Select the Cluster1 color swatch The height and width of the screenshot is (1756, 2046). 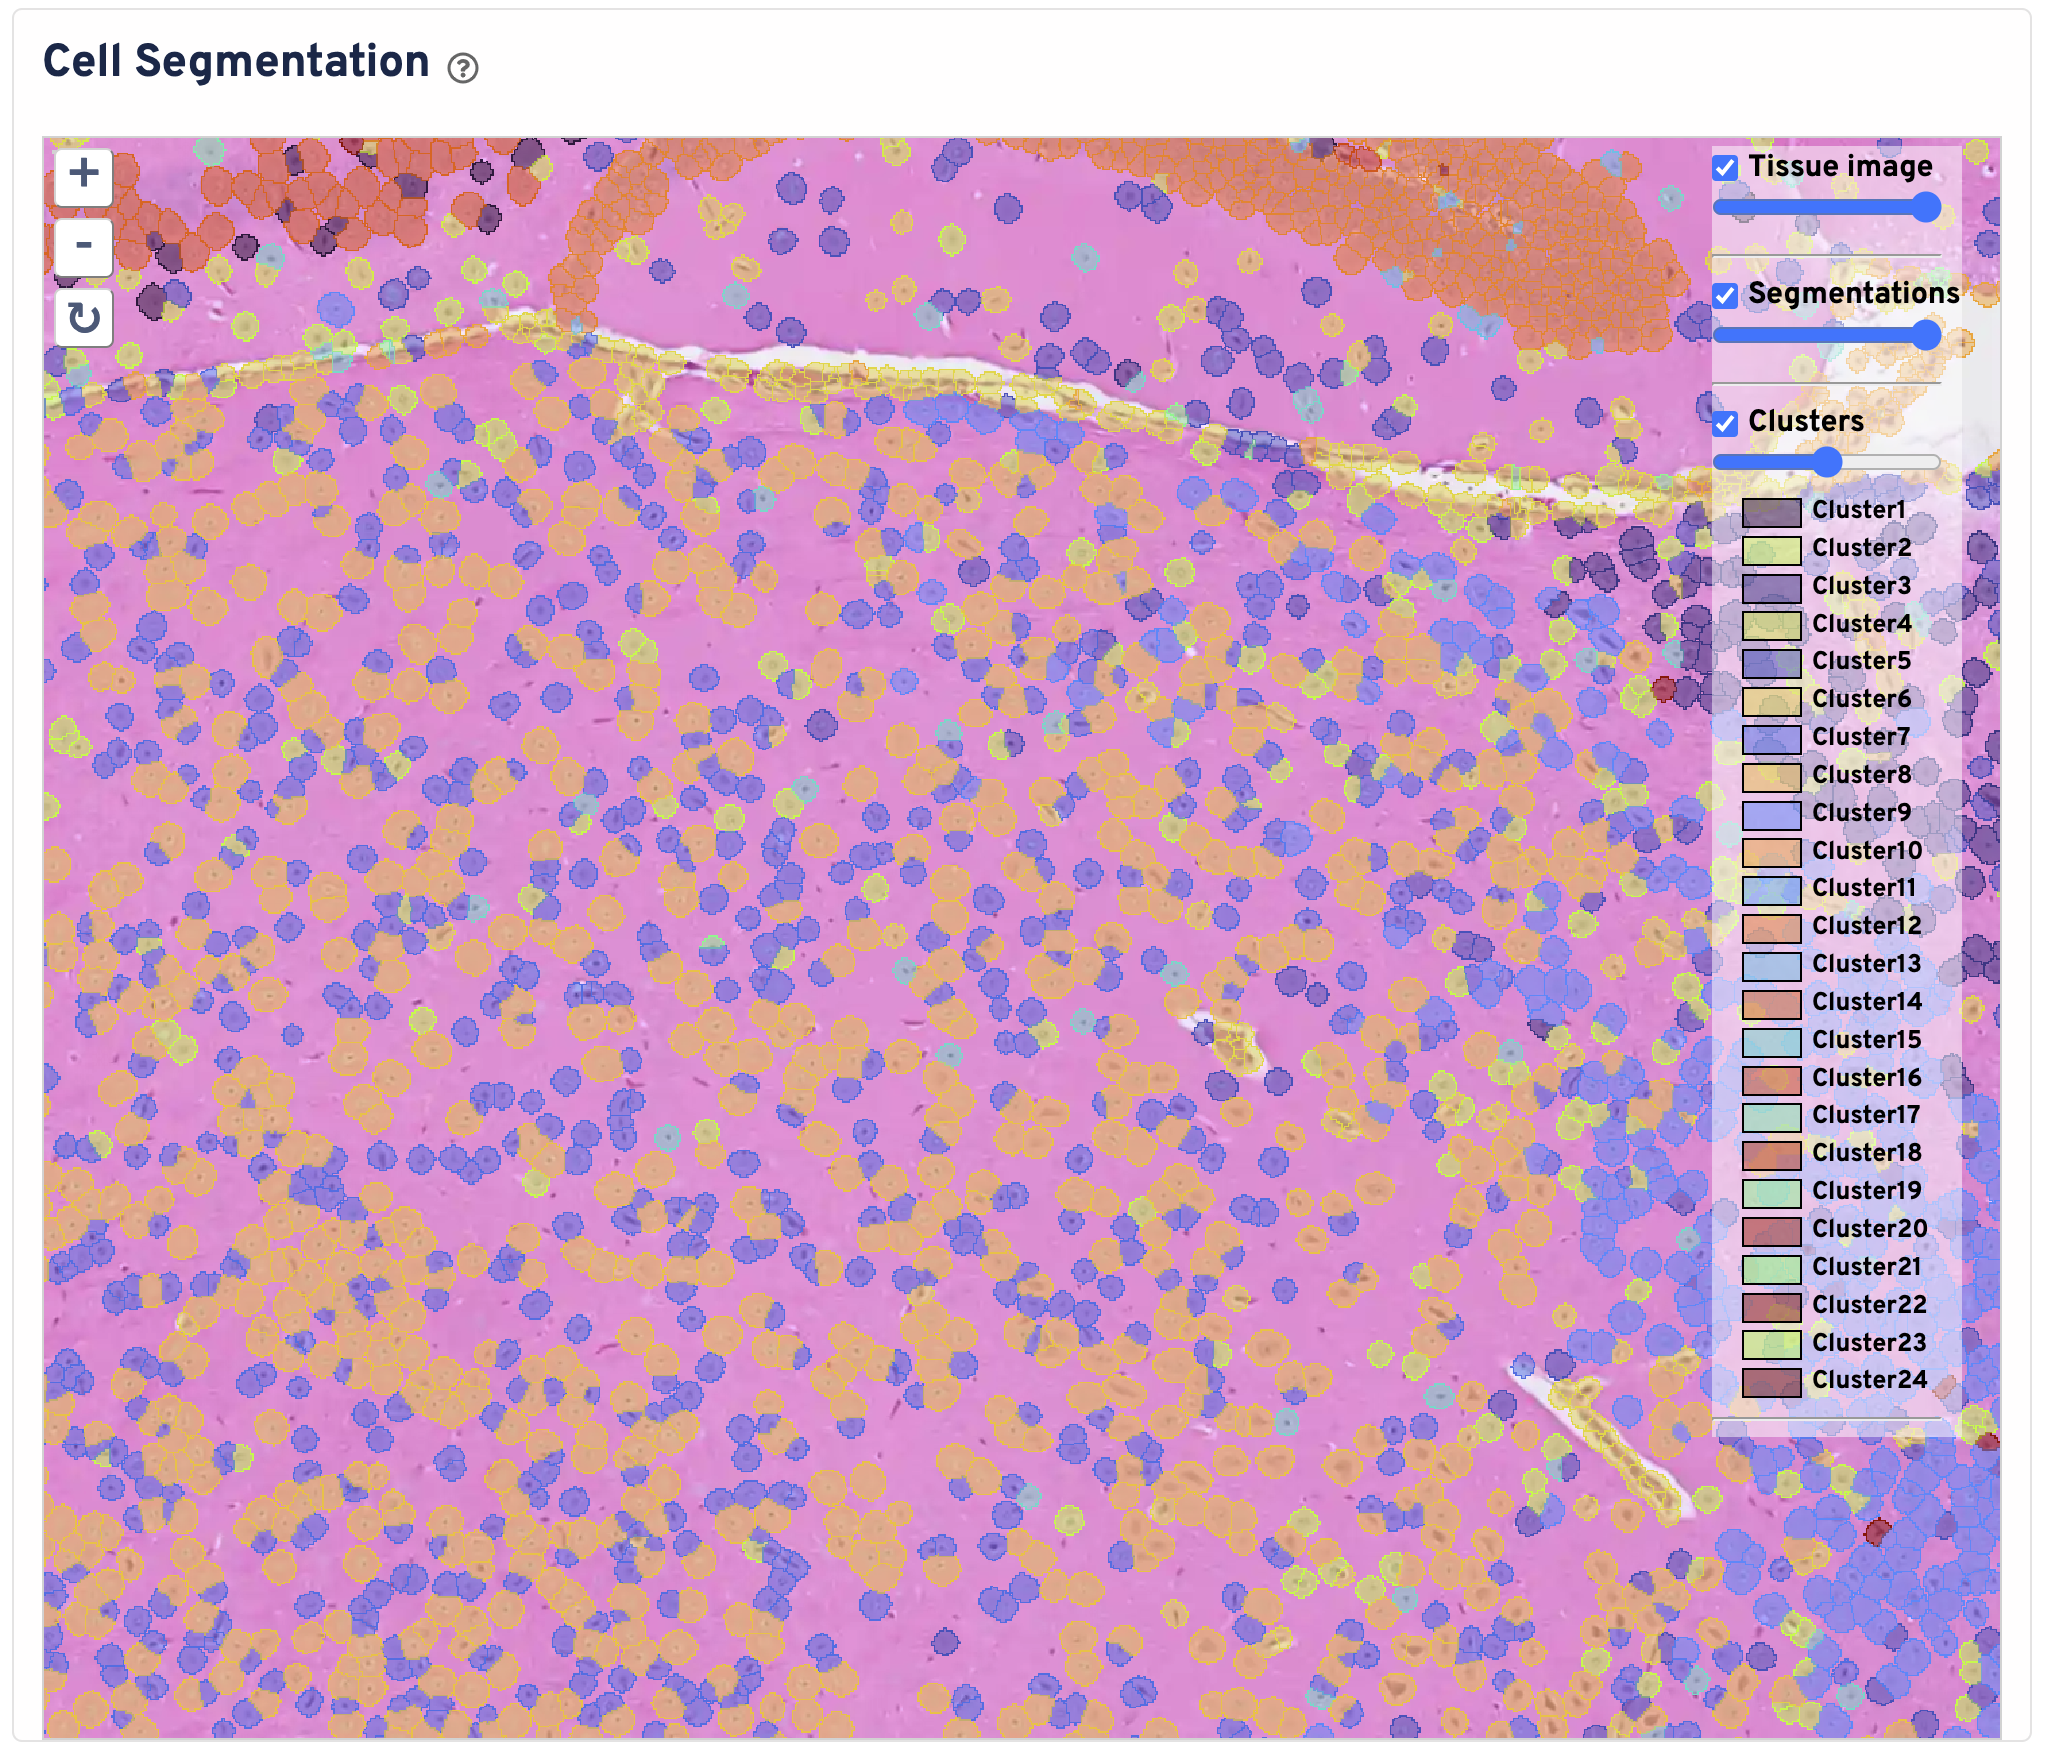(1771, 511)
